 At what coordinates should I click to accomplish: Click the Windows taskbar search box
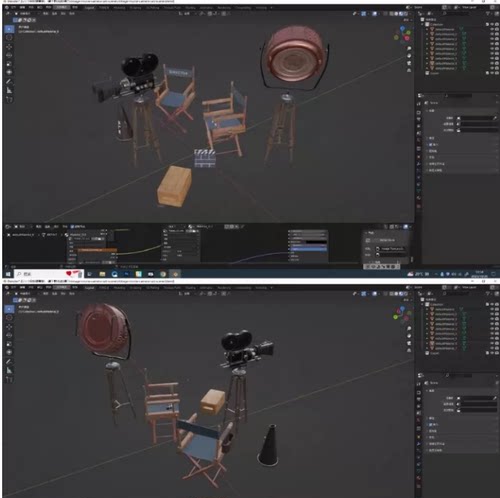click(x=48, y=274)
